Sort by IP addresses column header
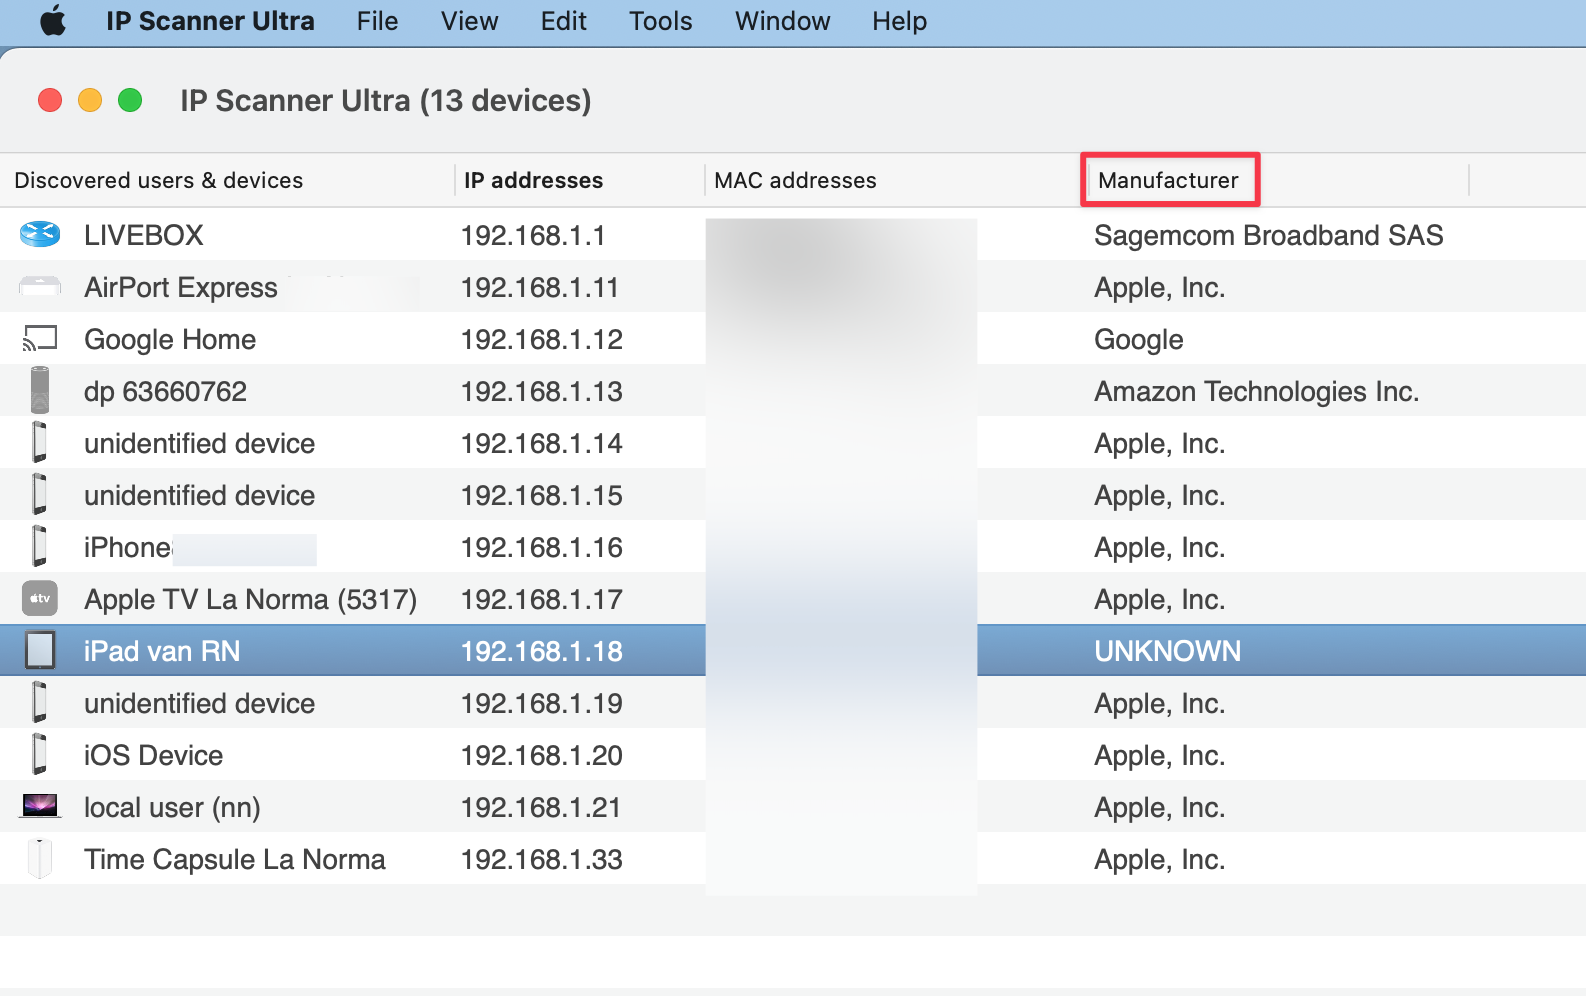The height and width of the screenshot is (996, 1586). [x=533, y=180]
